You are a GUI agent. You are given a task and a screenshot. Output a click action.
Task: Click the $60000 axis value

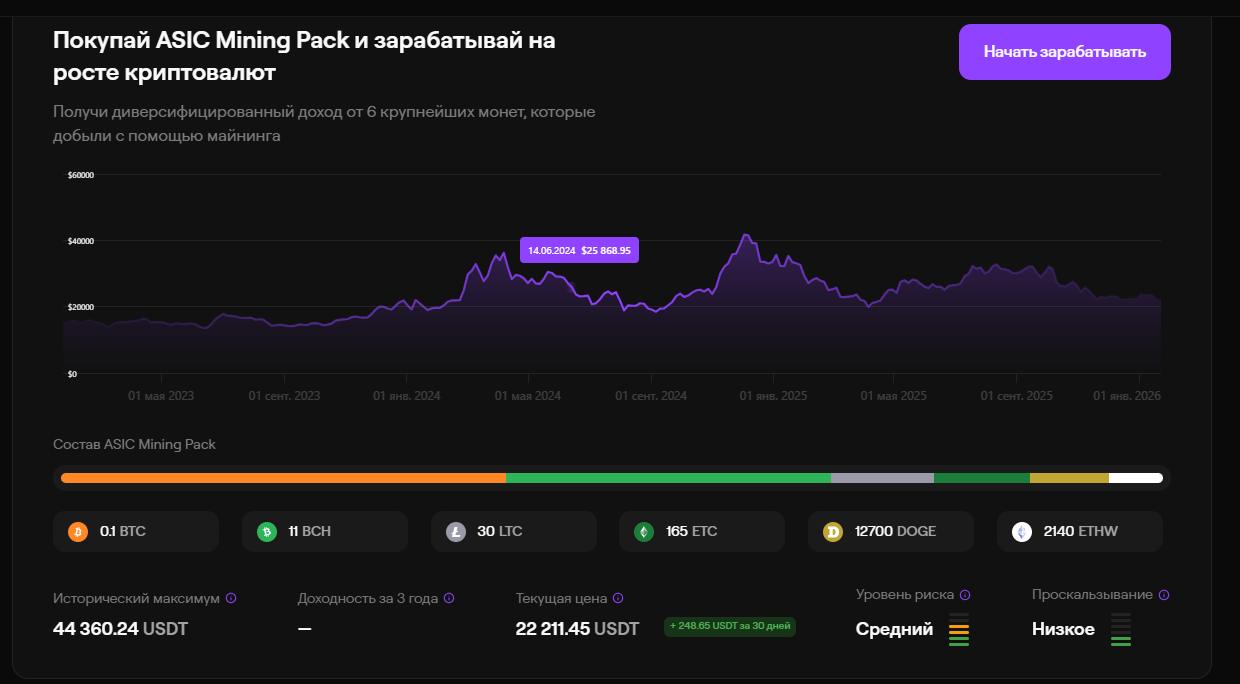[x=81, y=175]
